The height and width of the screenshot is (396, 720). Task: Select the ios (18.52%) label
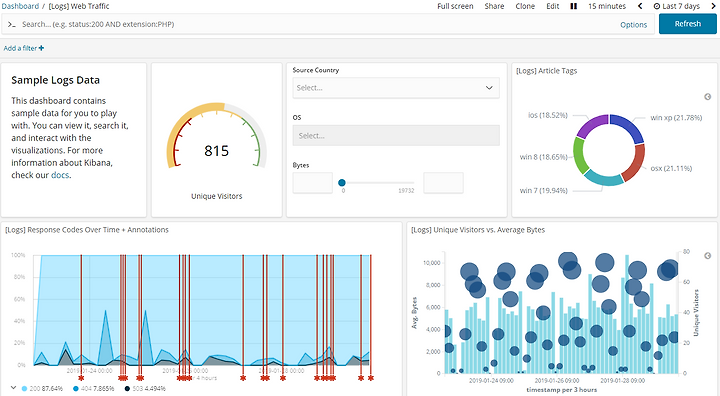pyautogui.click(x=547, y=115)
